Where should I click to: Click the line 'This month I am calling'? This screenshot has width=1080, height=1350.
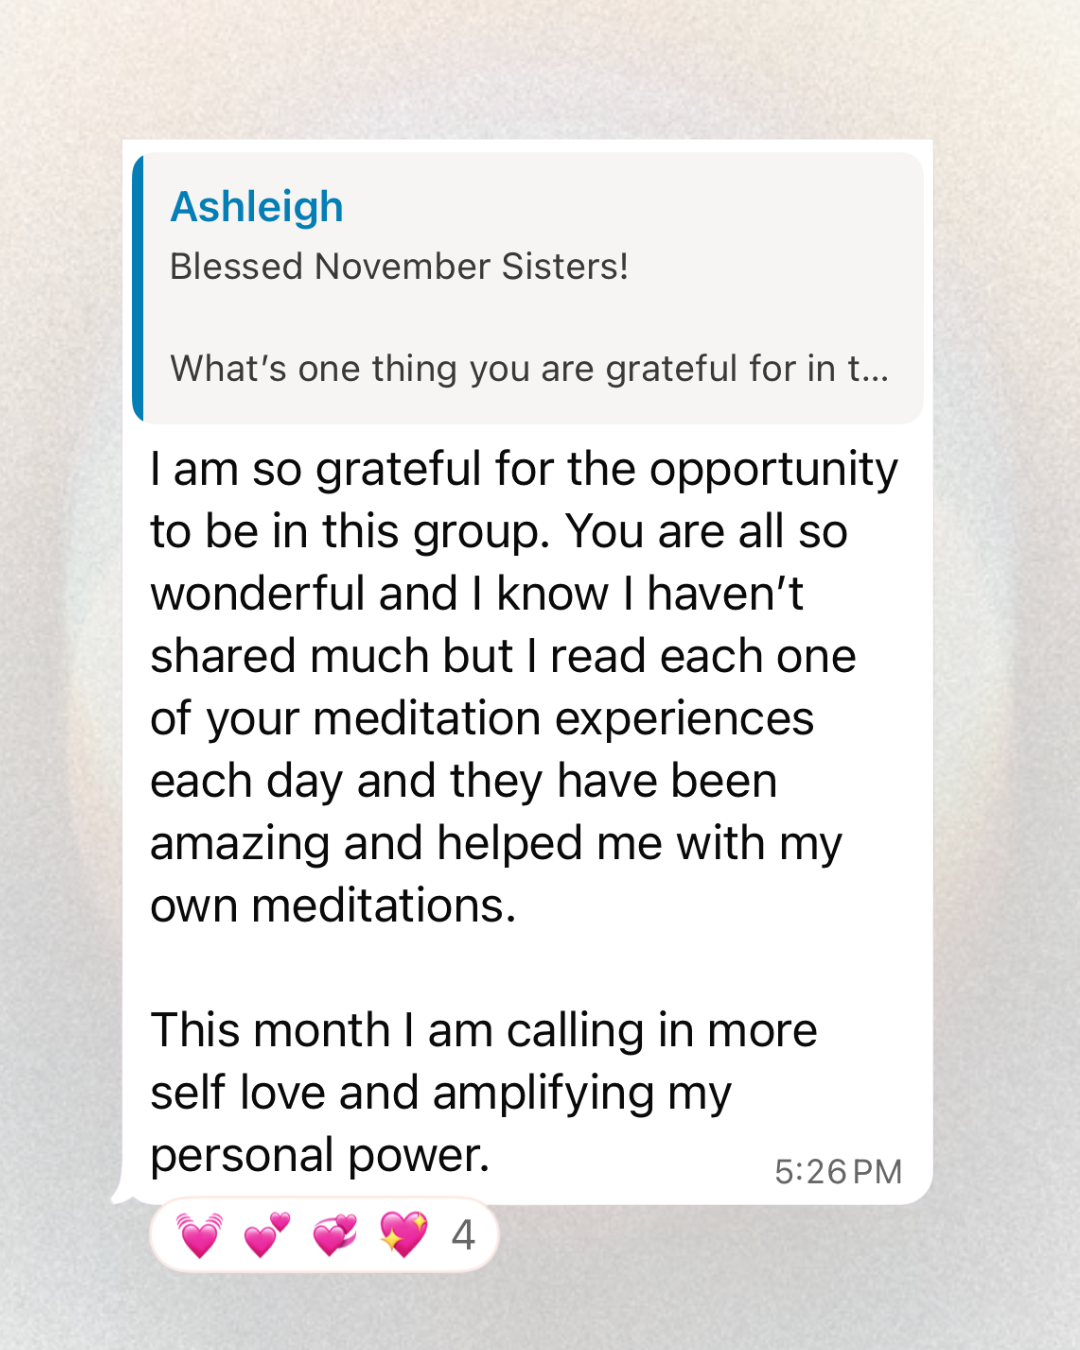(484, 1030)
